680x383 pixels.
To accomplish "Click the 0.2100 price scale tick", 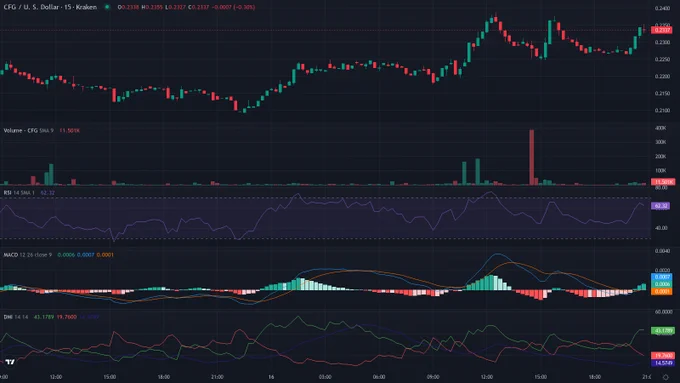I will click(x=662, y=110).
